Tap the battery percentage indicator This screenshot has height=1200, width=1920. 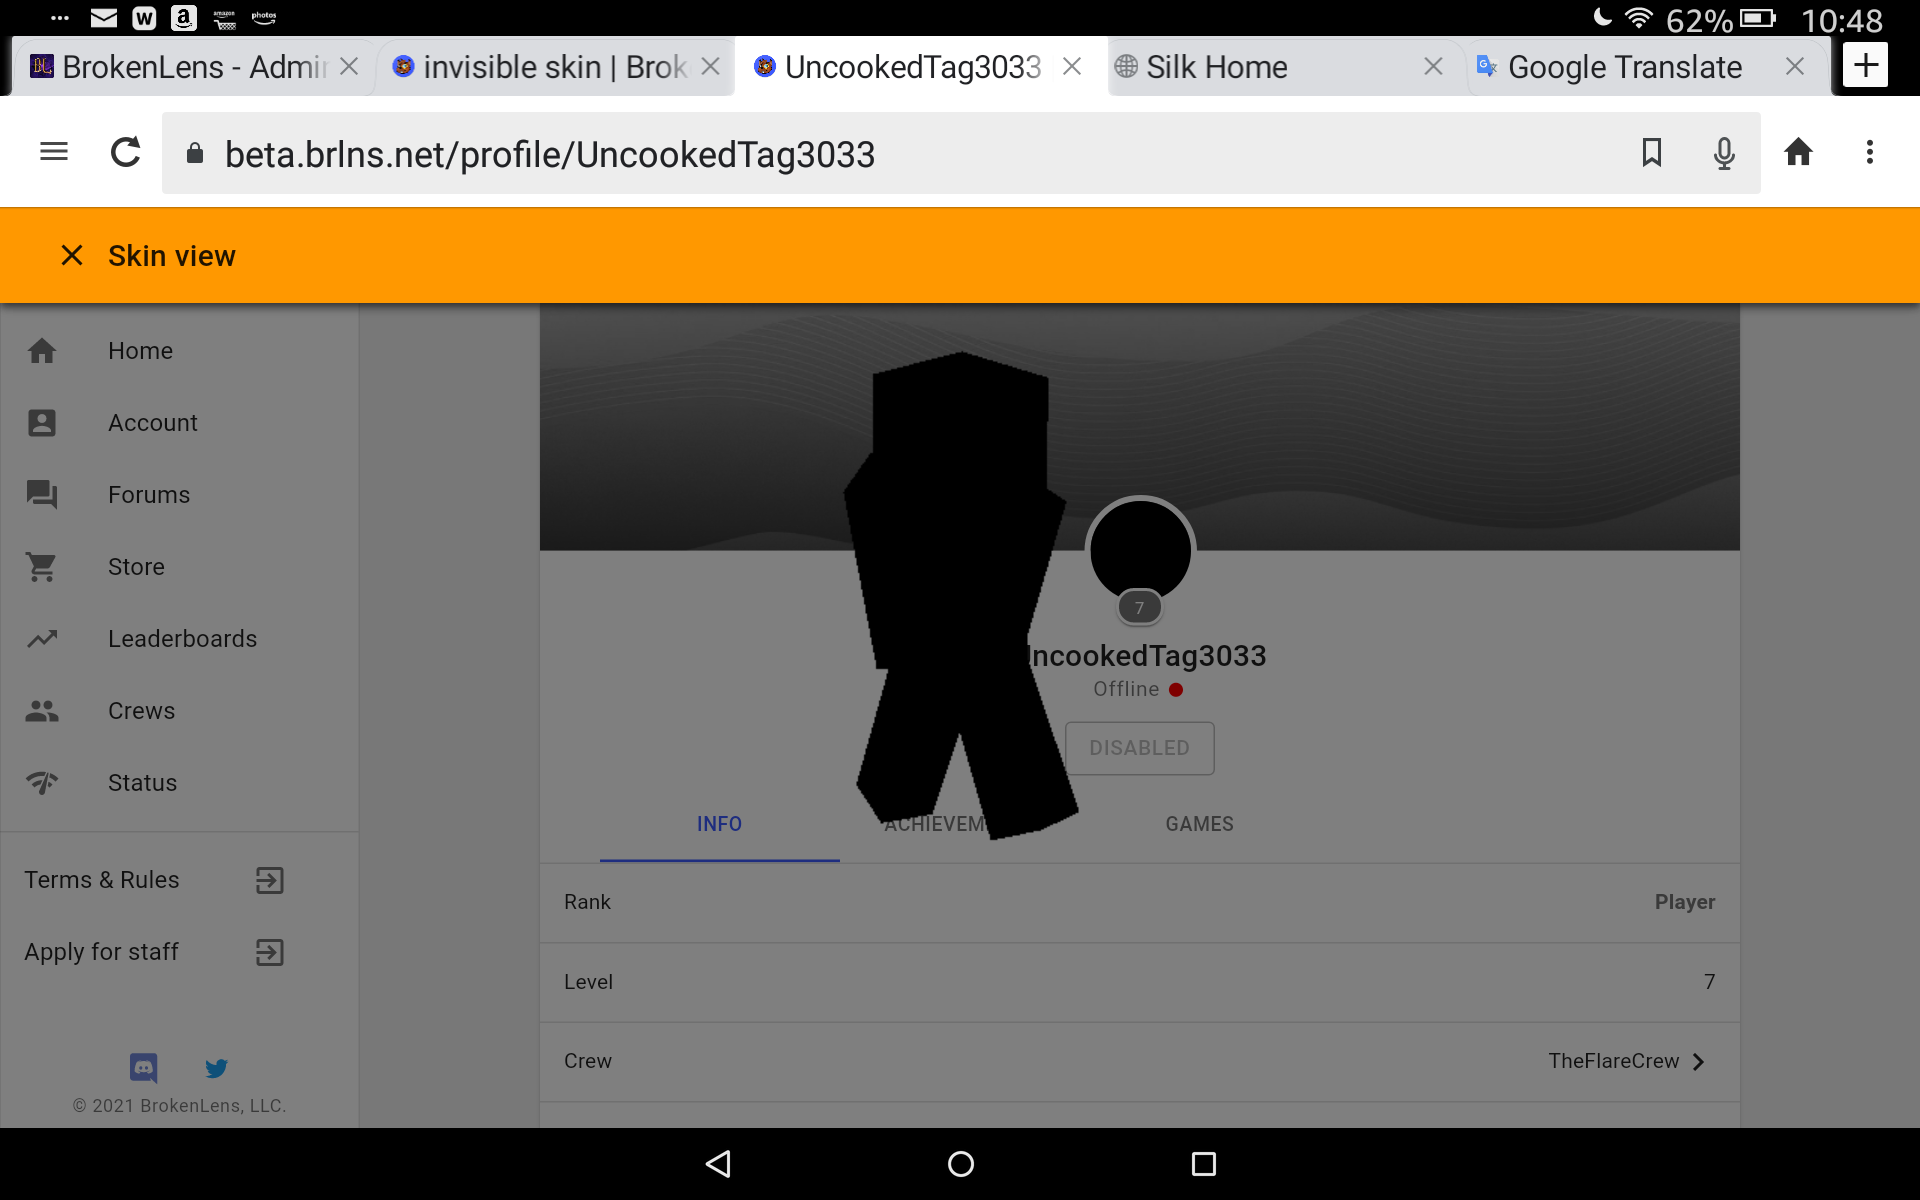[1699, 20]
